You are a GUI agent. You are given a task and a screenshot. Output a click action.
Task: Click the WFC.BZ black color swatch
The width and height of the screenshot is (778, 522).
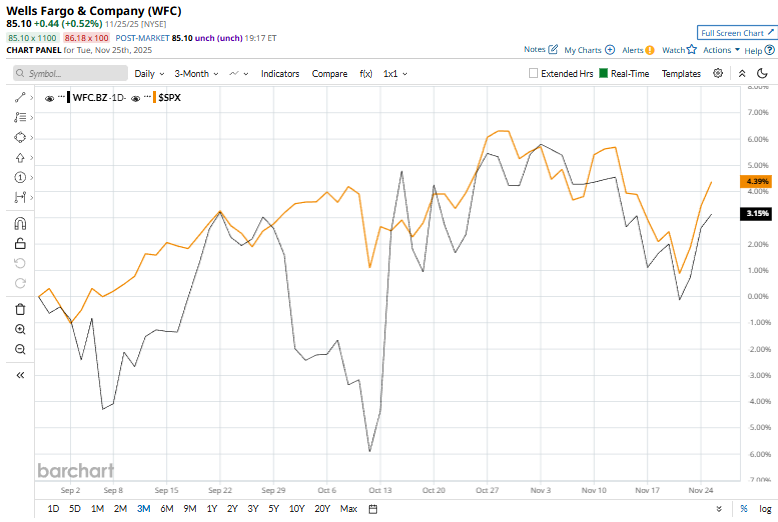tap(68, 97)
